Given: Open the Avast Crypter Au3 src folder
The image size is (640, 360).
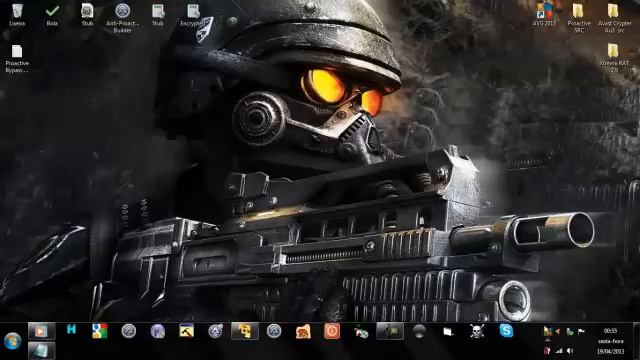Looking at the screenshot, I should tap(614, 18).
